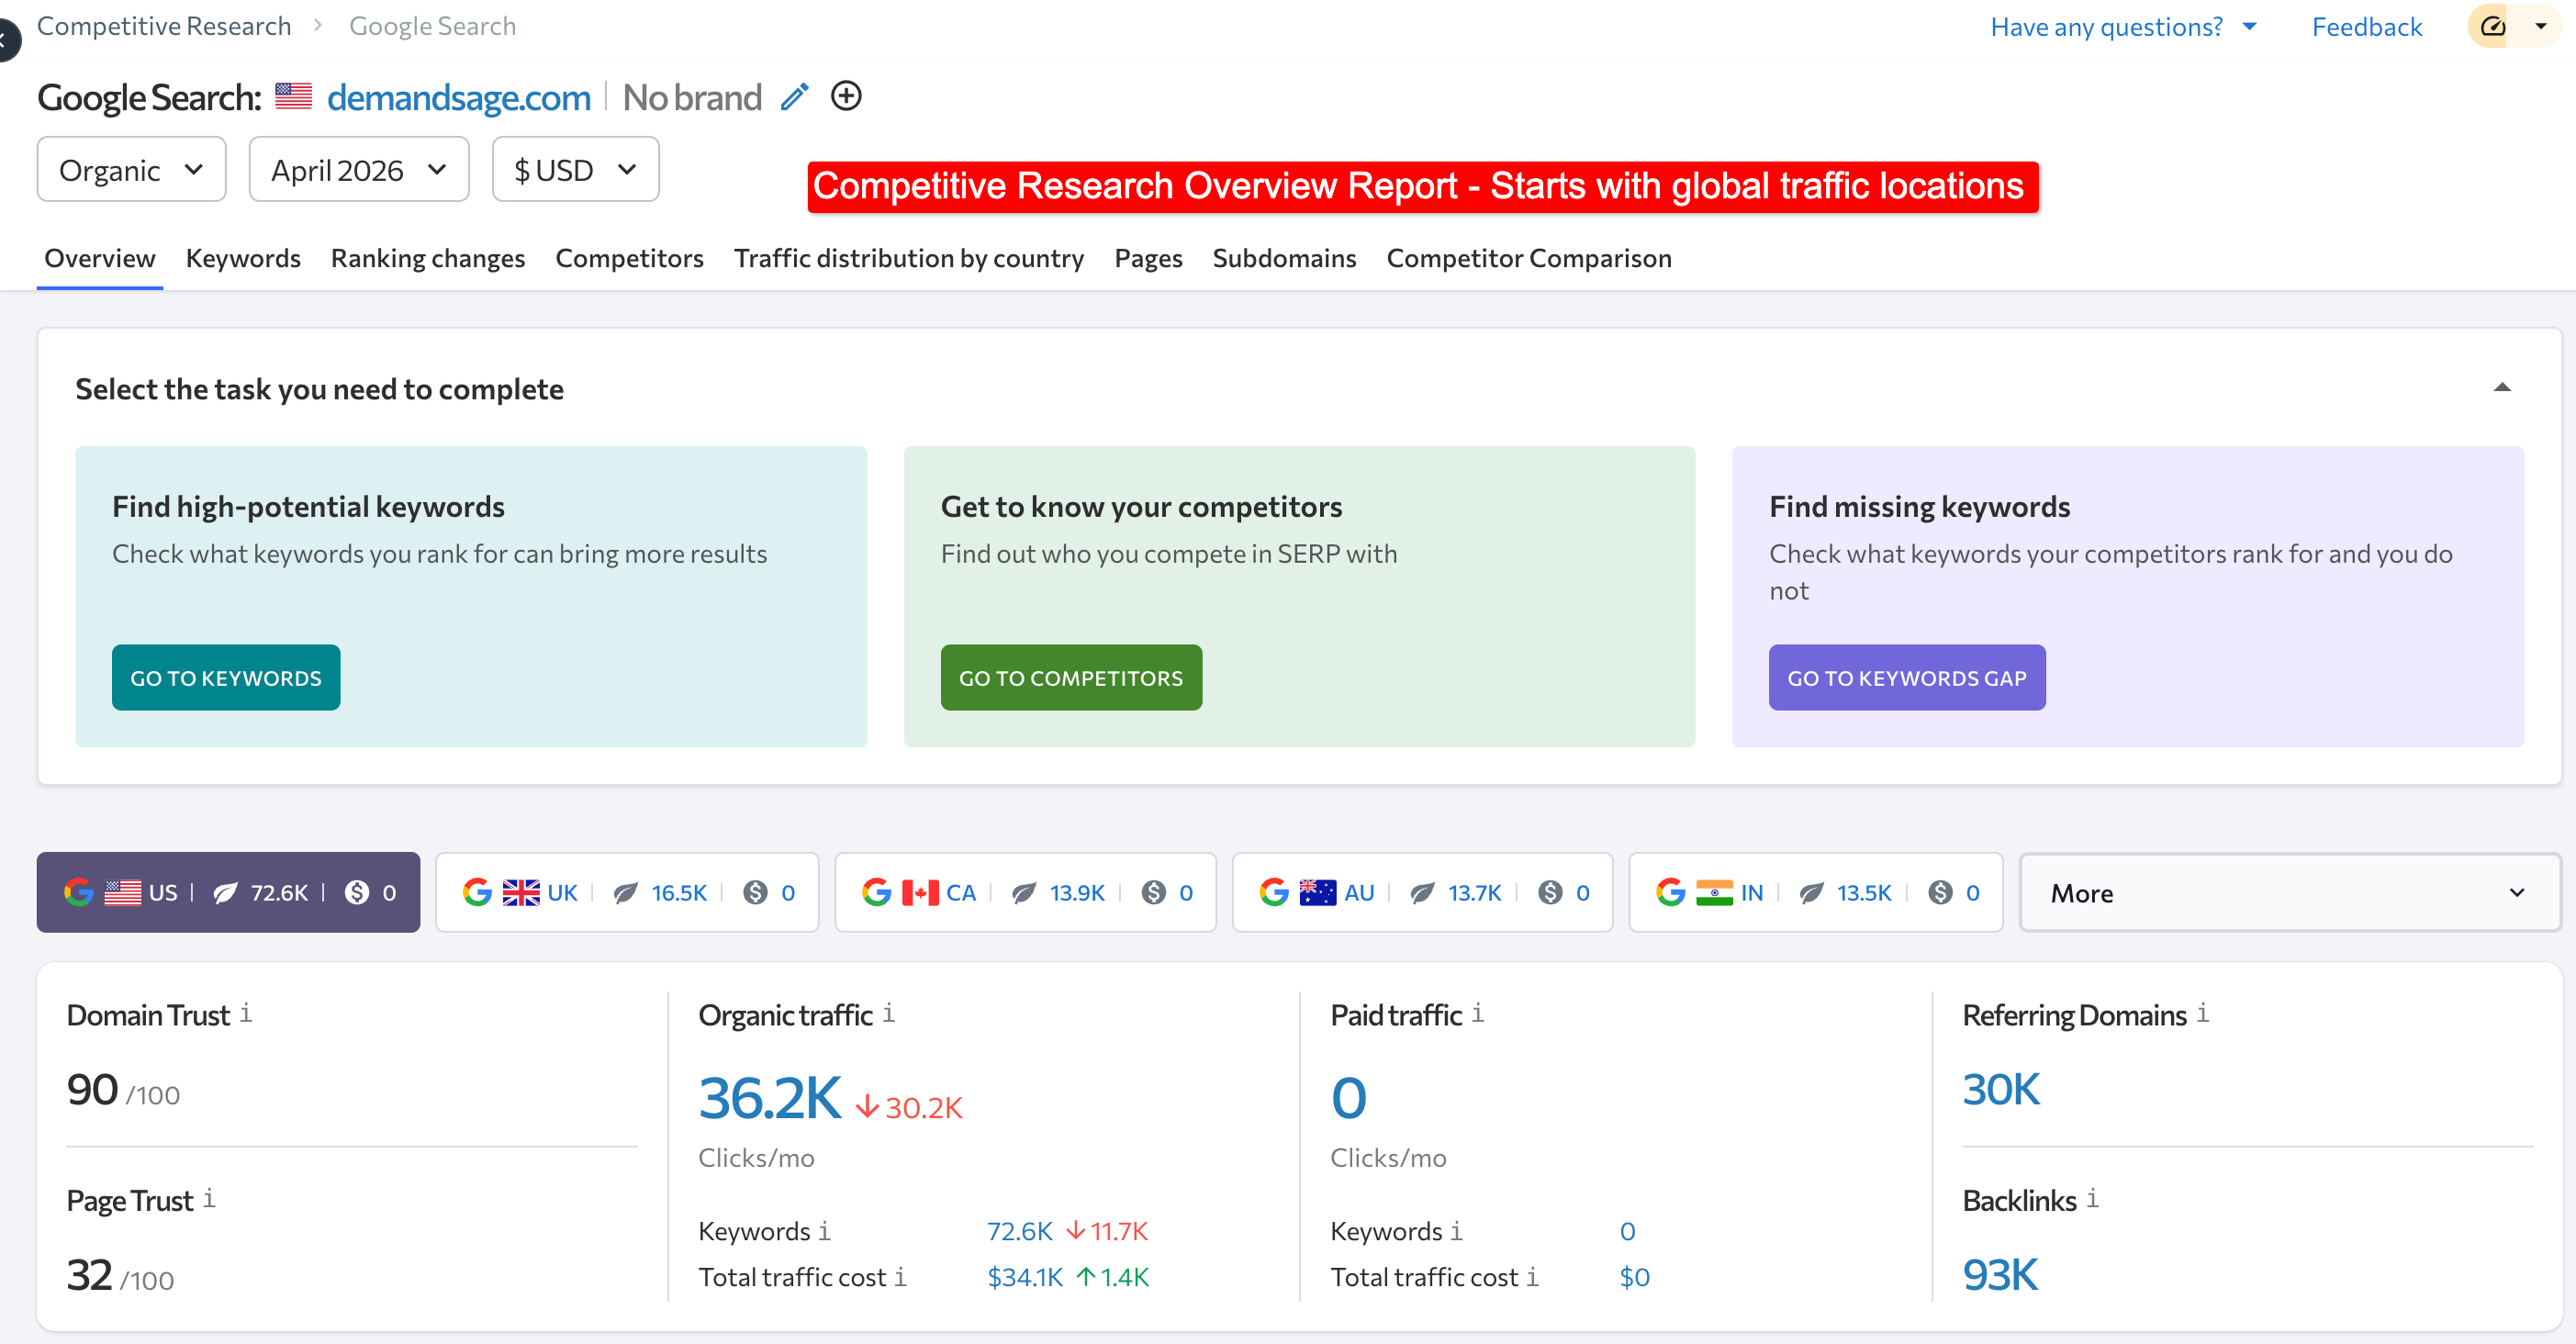
Task: Open account menu caret at top right
Action: coord(2541,26)
